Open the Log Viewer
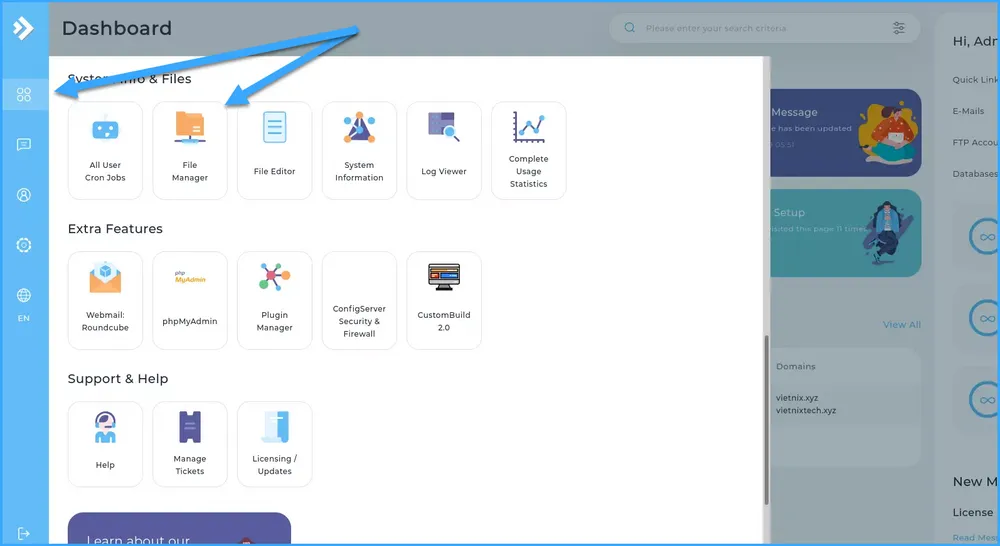 444,150
